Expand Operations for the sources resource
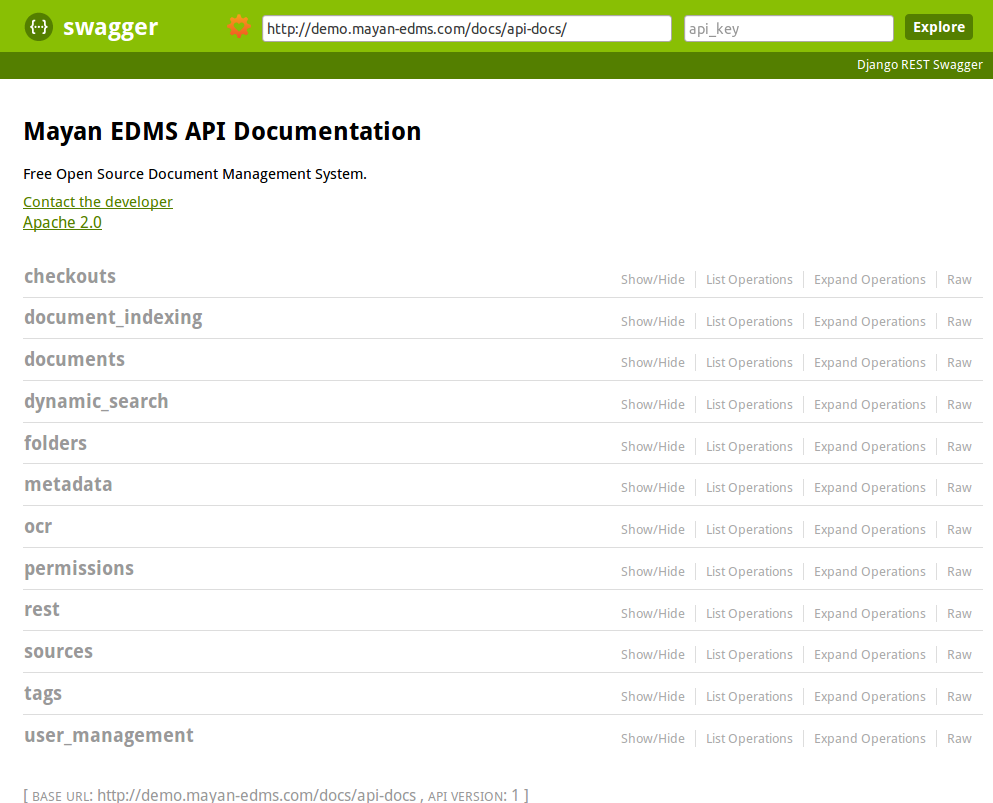 (869, 655)
